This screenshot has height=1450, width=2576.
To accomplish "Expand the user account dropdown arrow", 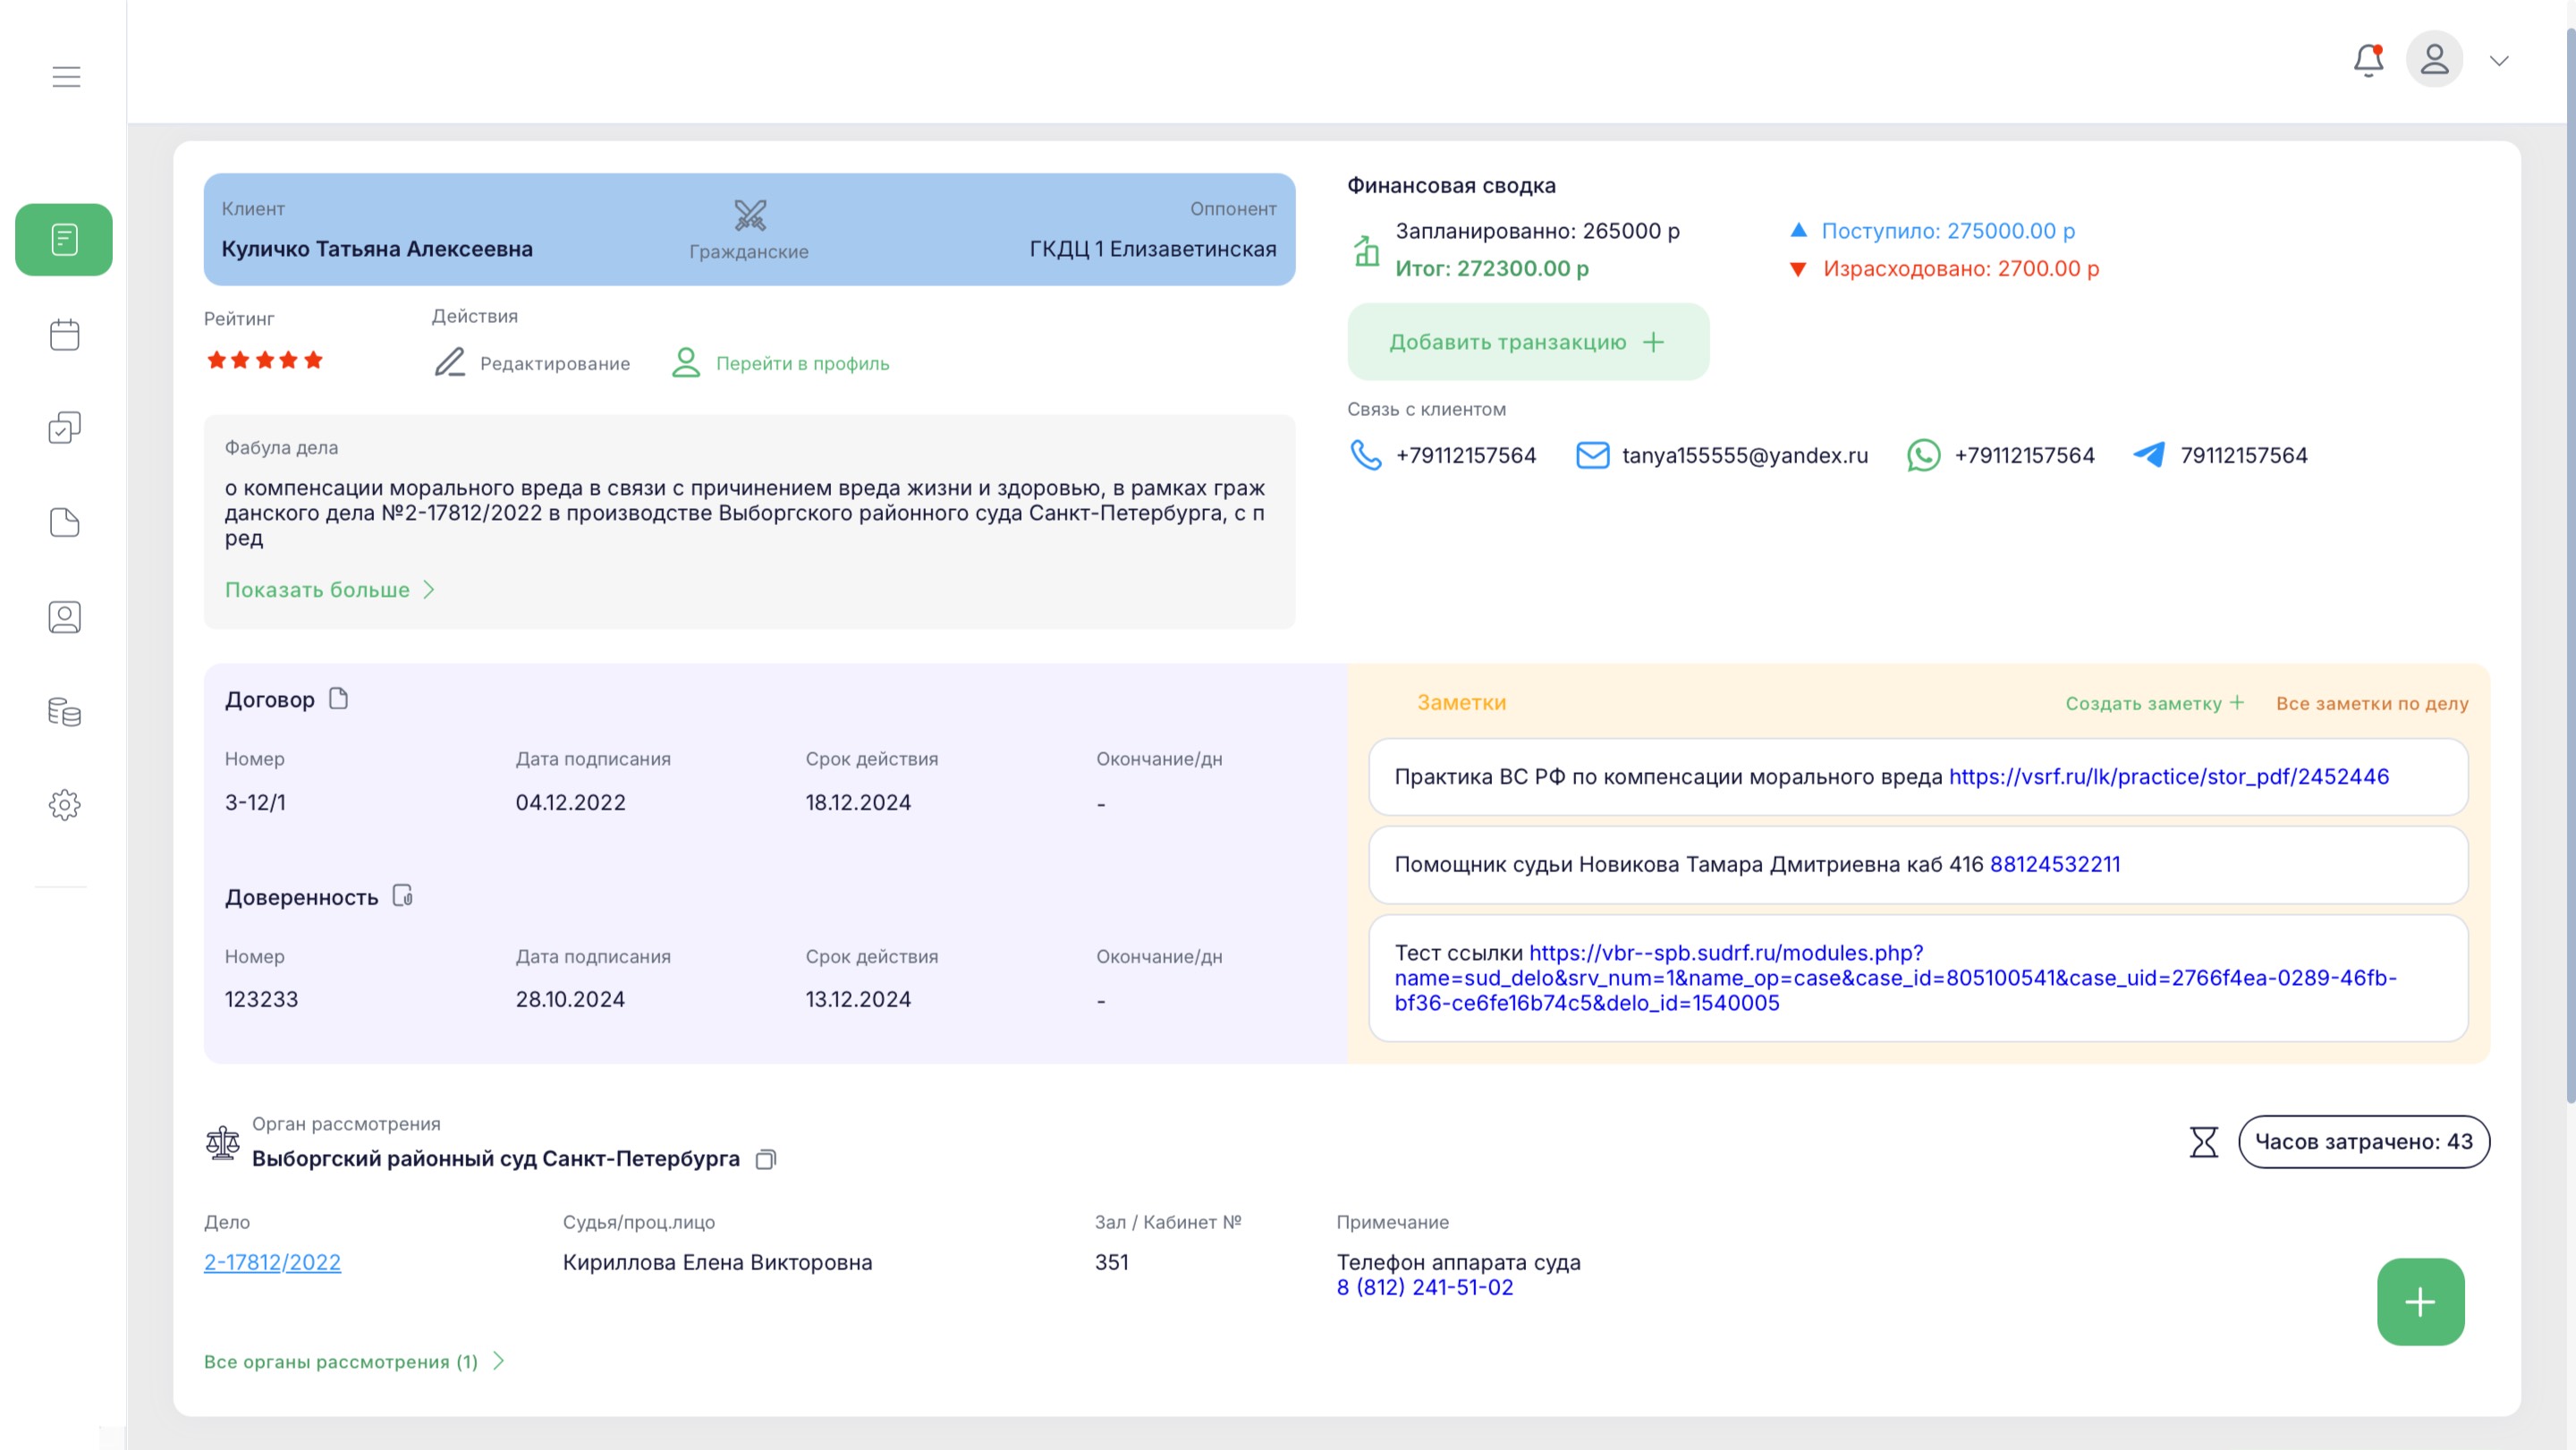I will tap(2499, 61).
